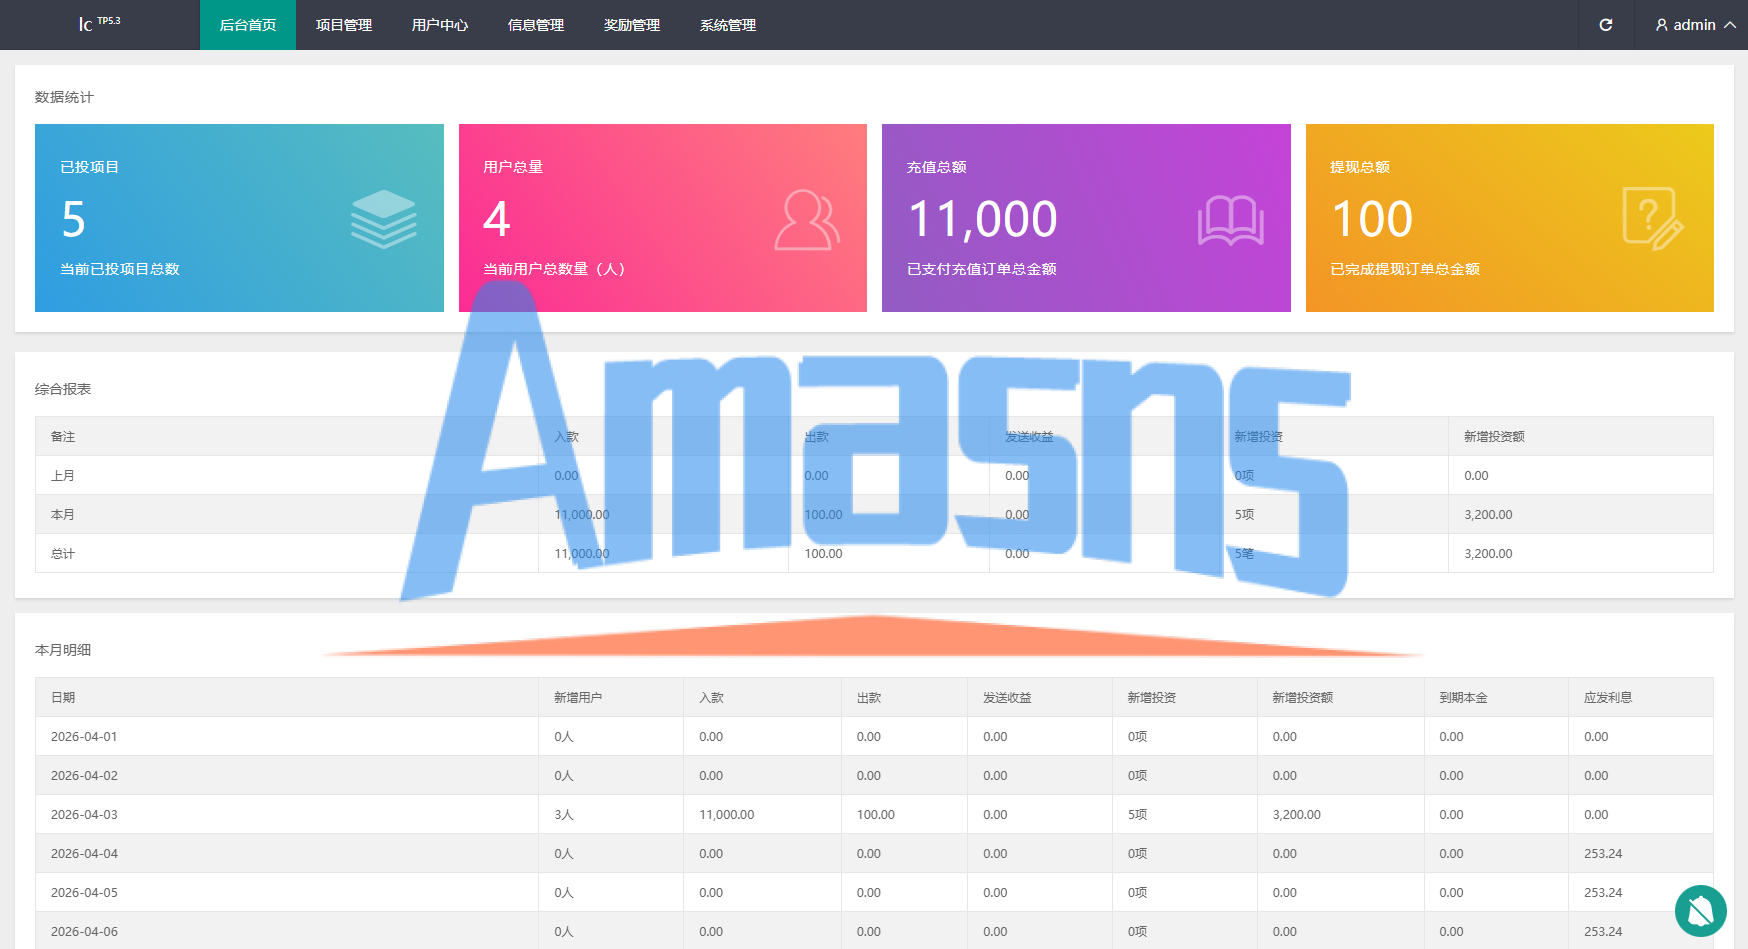Click the 3人 cell in 本月明细
Screen dimensions: 1748x949
tap(564, 815)
